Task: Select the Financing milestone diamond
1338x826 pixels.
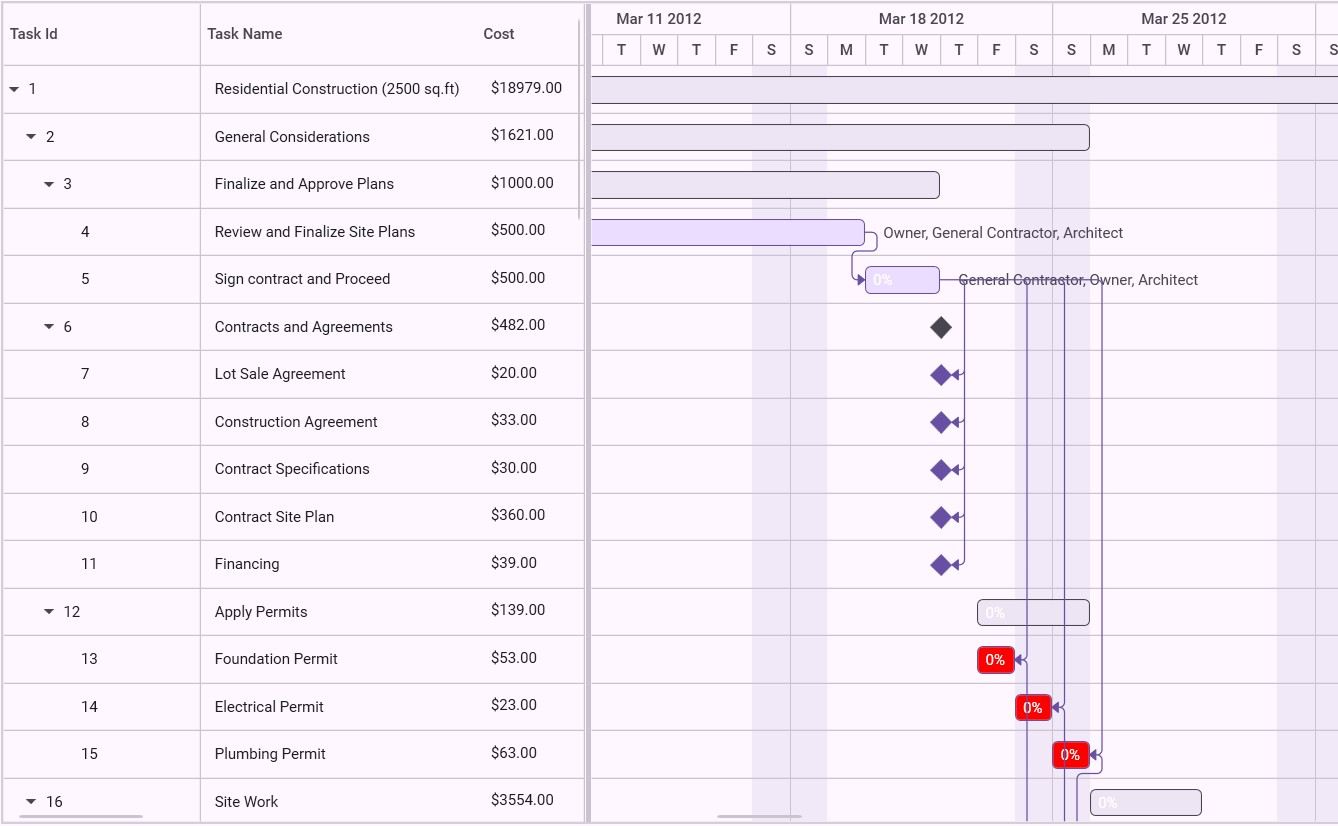Action: pos(940,565)
